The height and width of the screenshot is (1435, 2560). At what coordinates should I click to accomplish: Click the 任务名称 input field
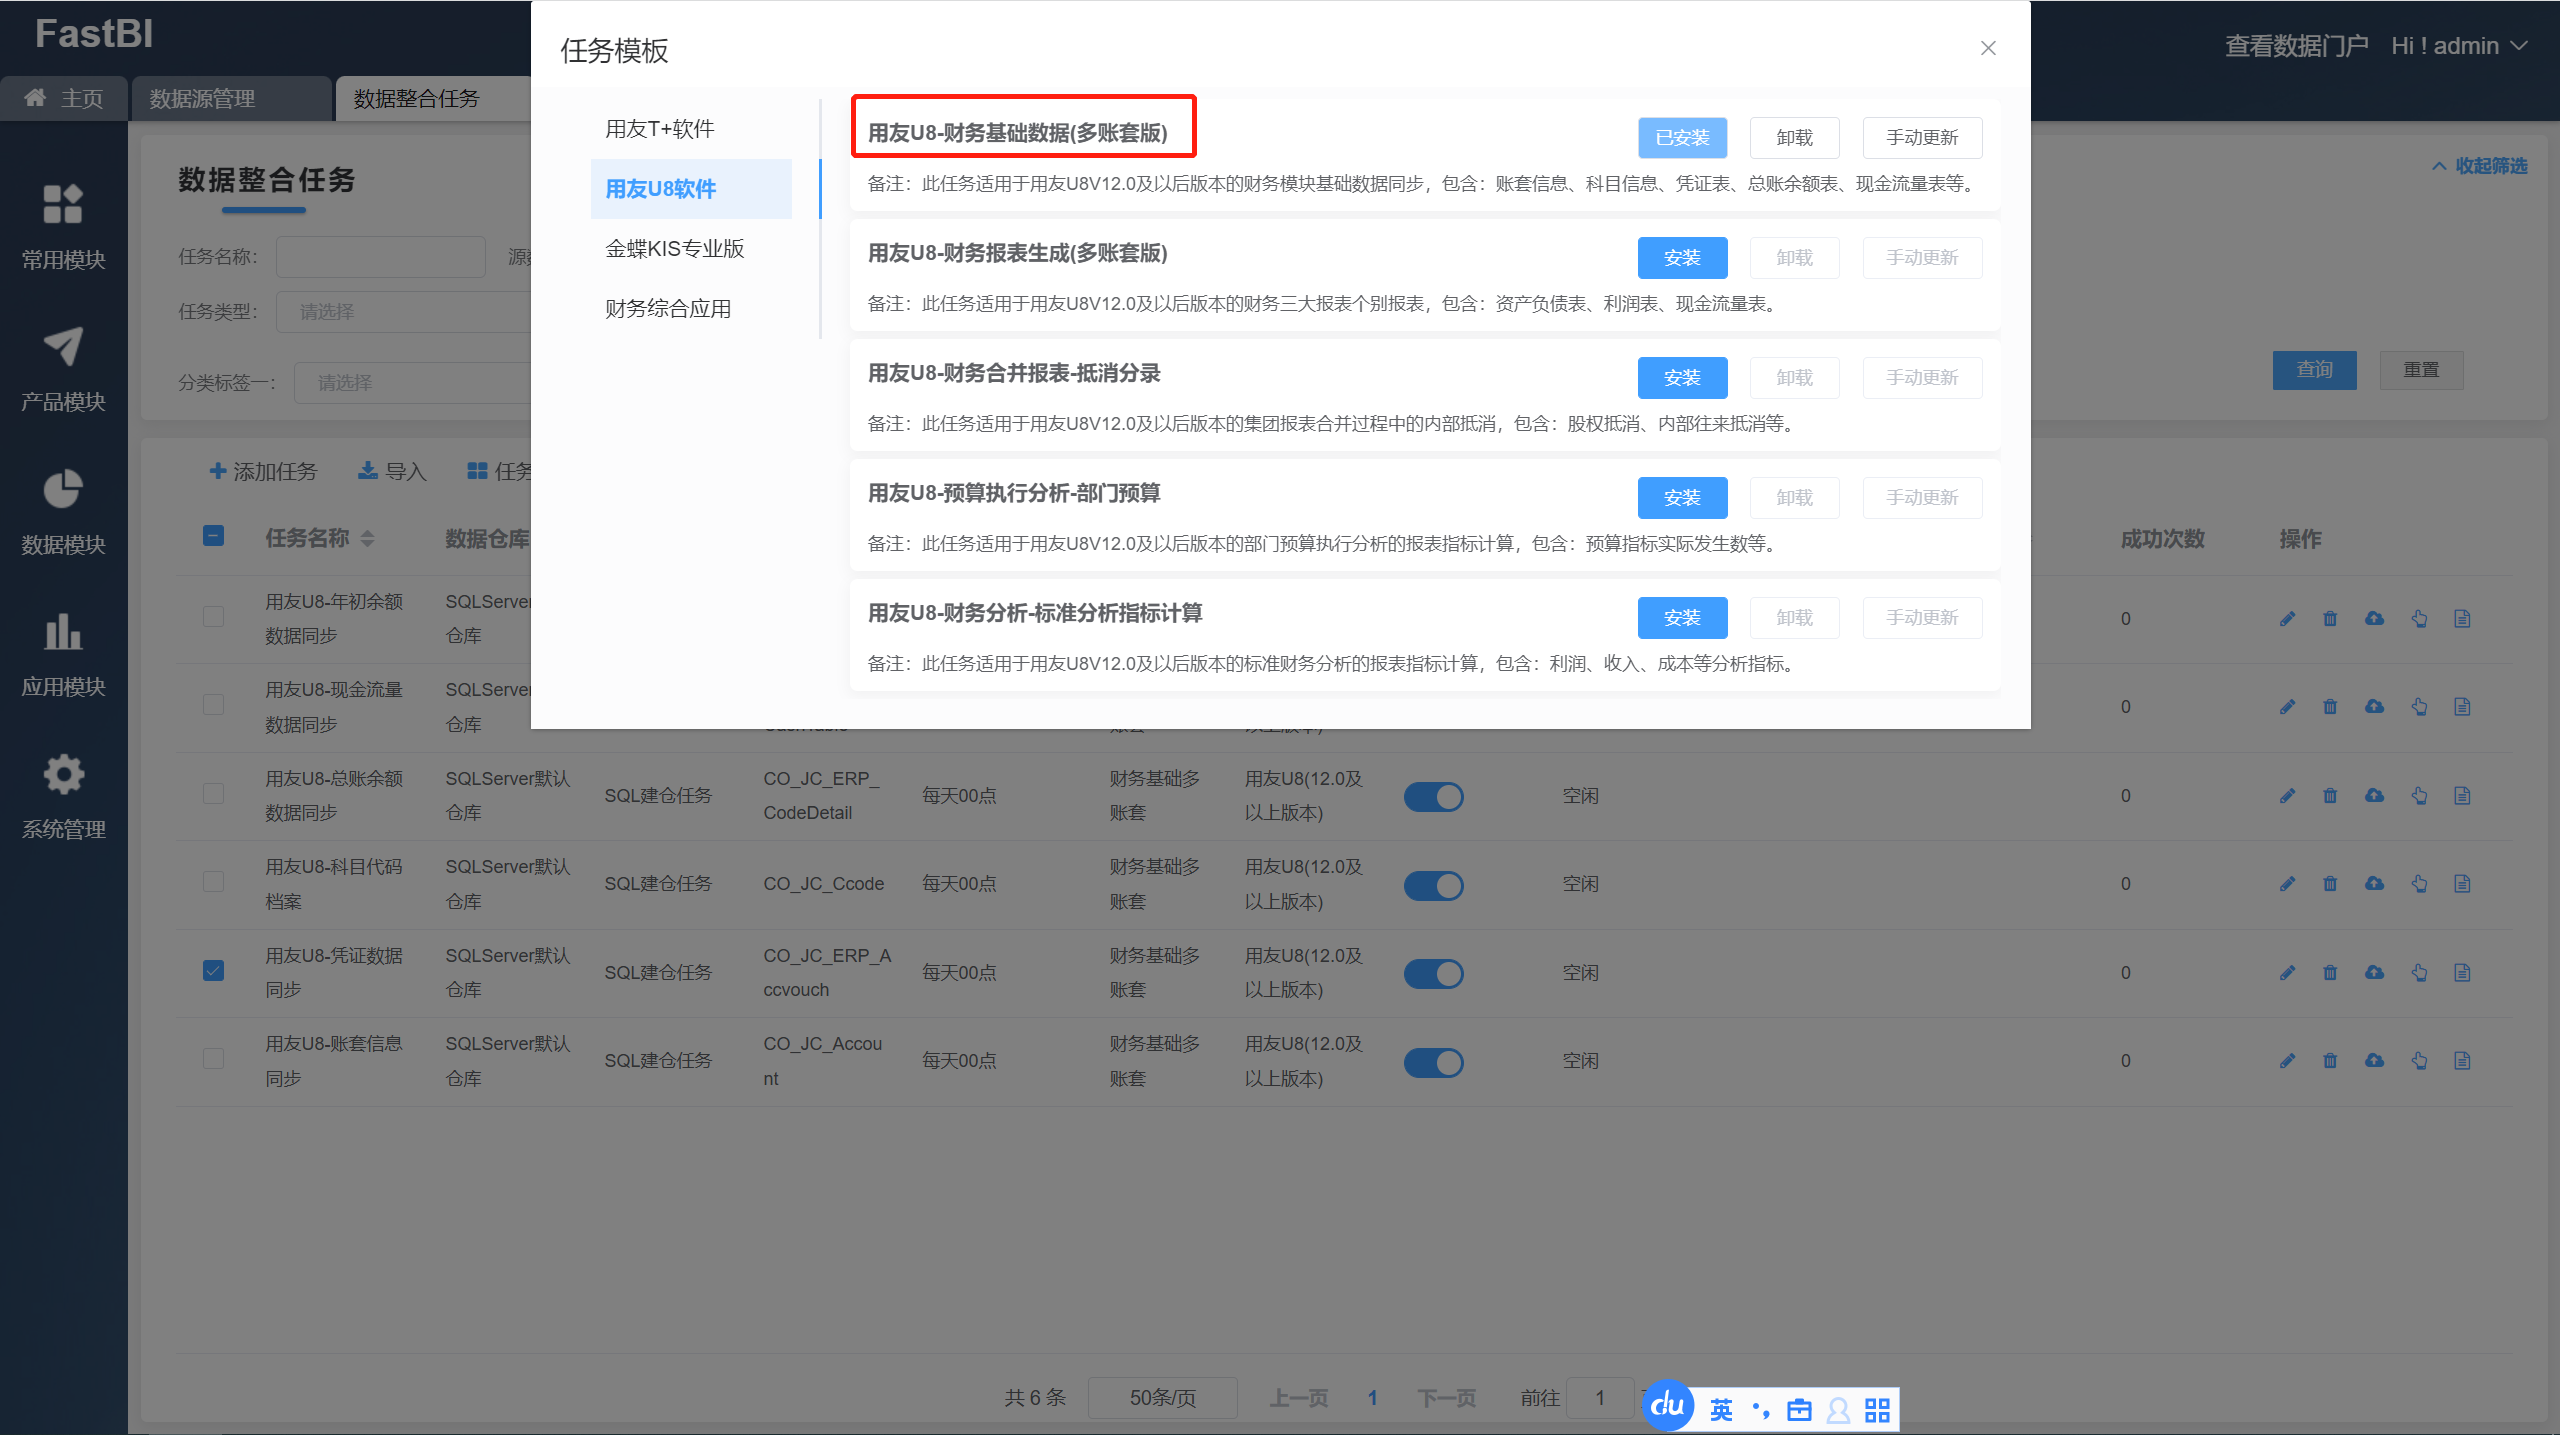point(380,257)
